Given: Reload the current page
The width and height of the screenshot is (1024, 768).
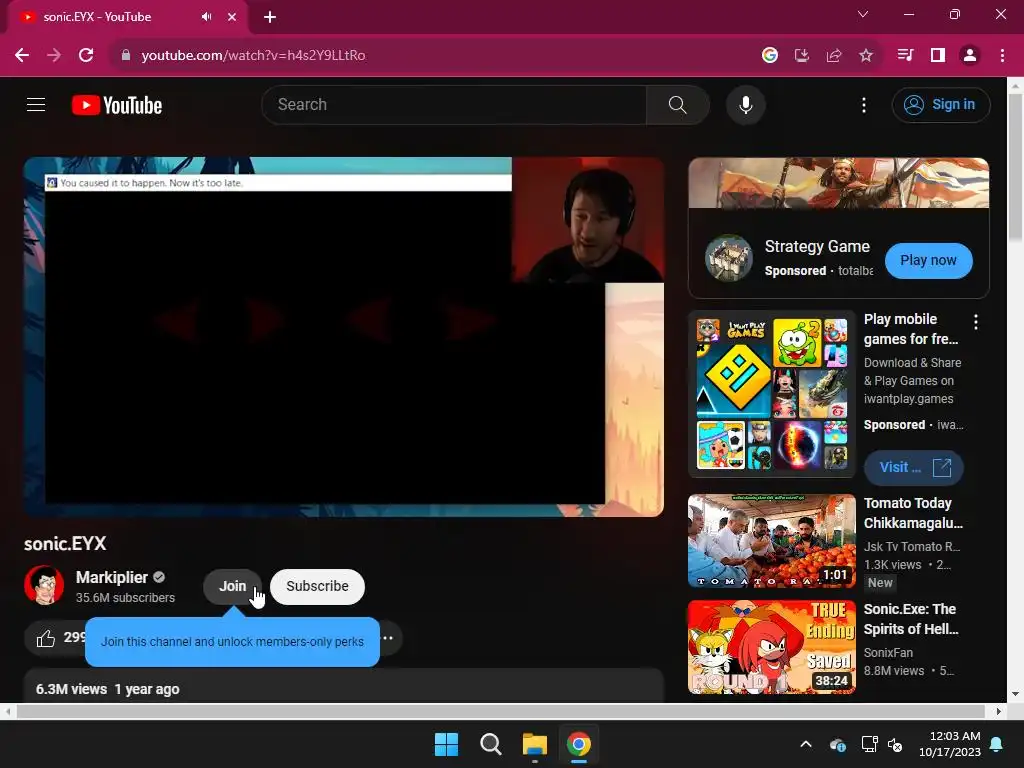Looking at the screenshot, I should coord(86,56).
